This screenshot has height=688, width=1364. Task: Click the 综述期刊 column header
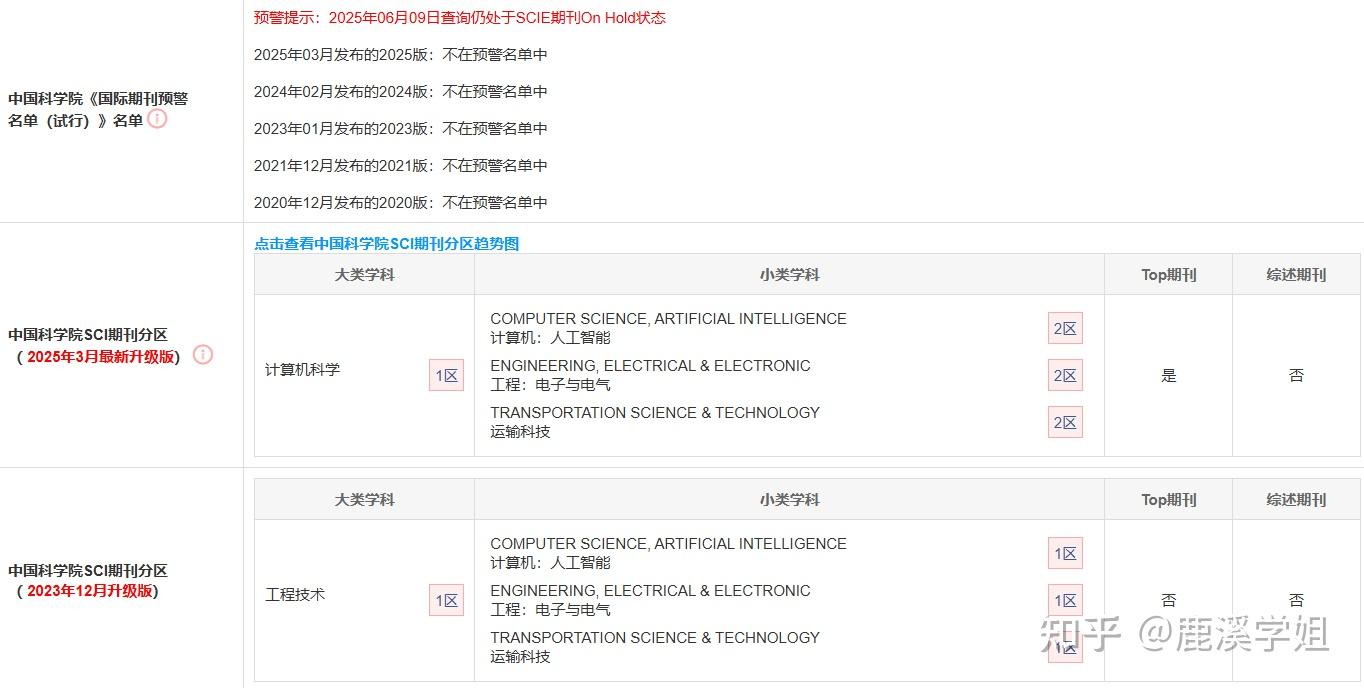(1296, 274)
